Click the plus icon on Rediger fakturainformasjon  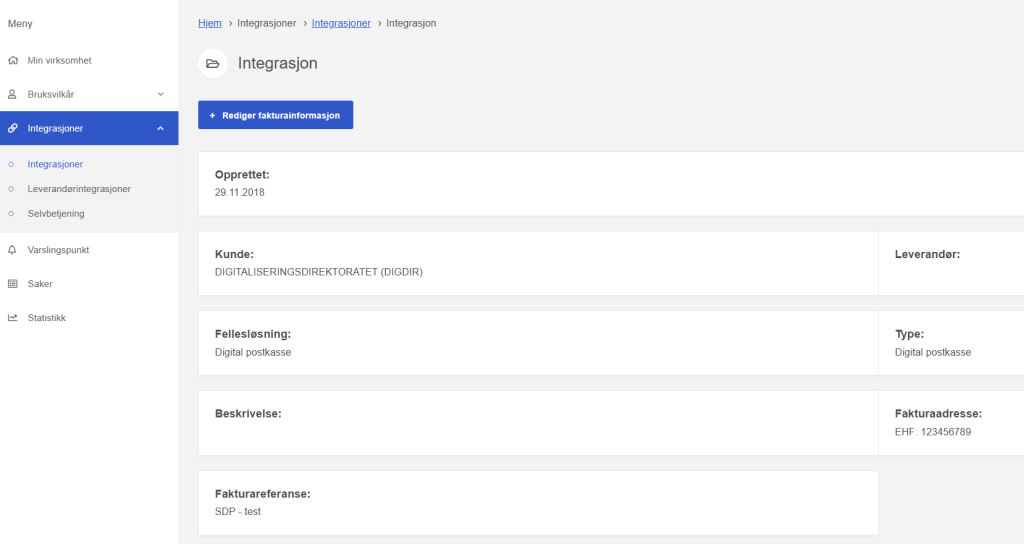(212, 116)
